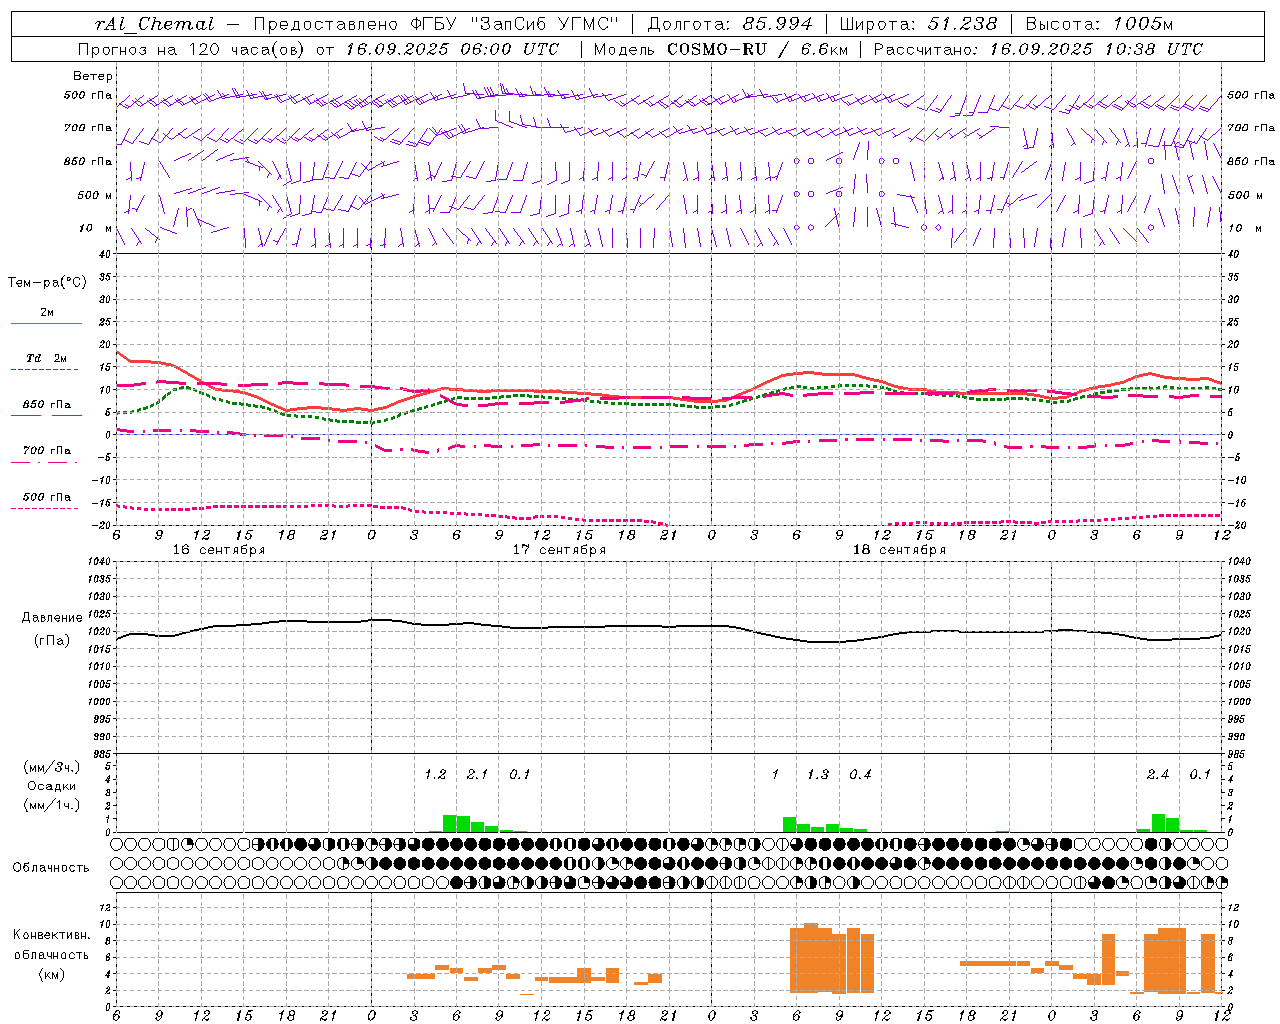This screenshot has height=1024, width=1280.
Task: Click the red 2м temperature legend line
Action: point(46,324)
